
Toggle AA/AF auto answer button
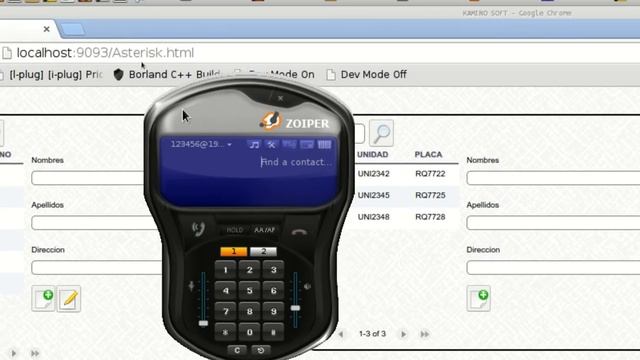pos(264,230)
